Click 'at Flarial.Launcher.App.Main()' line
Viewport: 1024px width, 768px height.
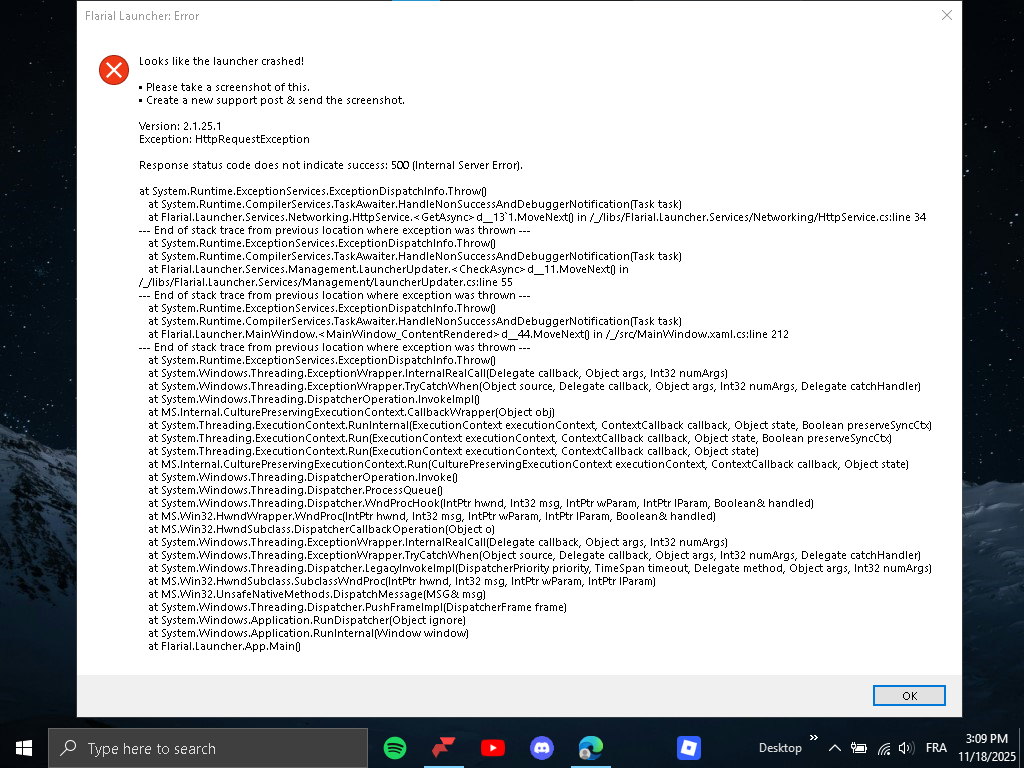(x=224, y=647)
